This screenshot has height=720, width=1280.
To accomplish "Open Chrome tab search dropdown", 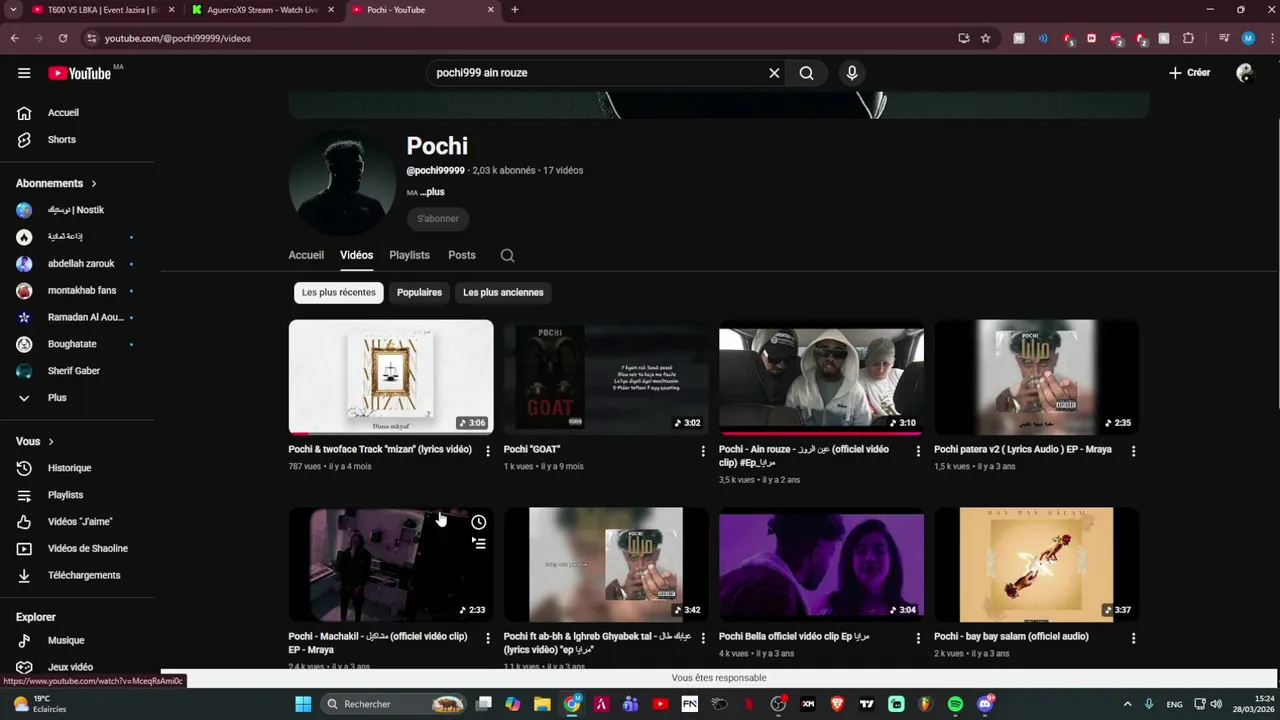I will pyautogui.click(x=13, y=10).
